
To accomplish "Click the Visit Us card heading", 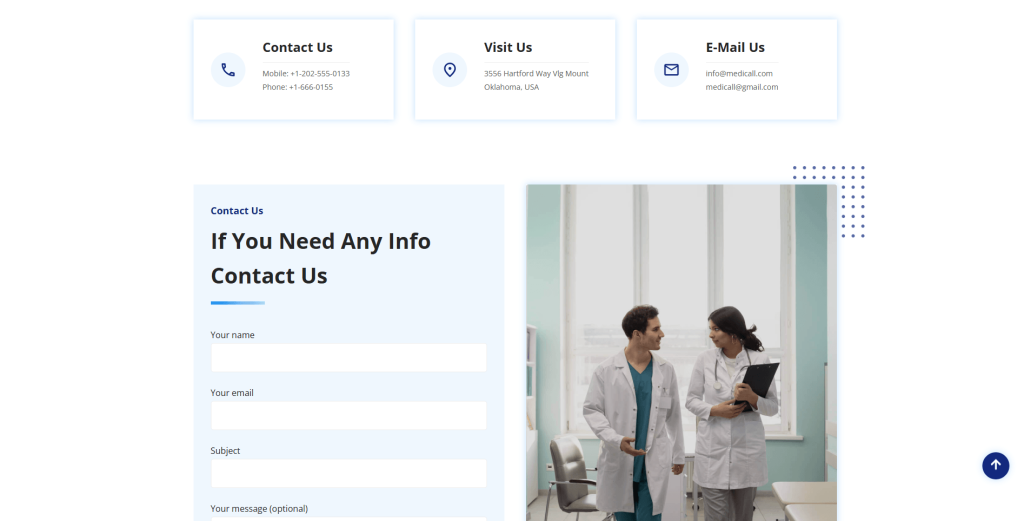I will click(507, 48).
